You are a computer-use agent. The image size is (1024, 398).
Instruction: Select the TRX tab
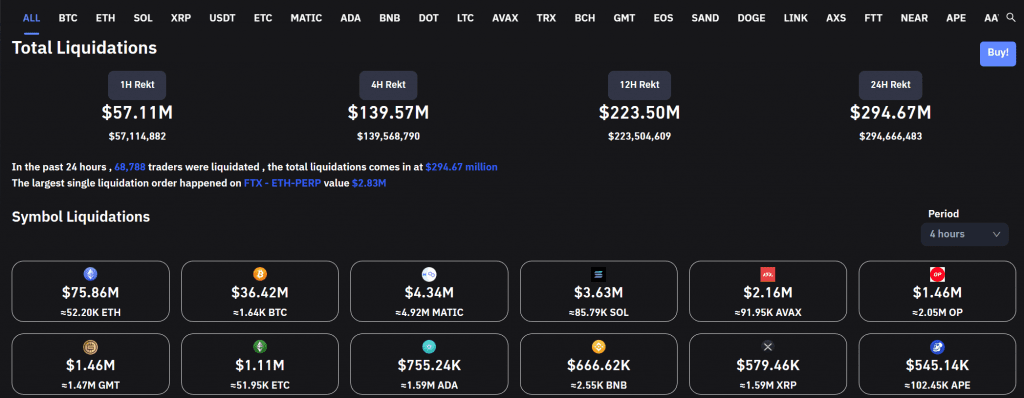546,18
